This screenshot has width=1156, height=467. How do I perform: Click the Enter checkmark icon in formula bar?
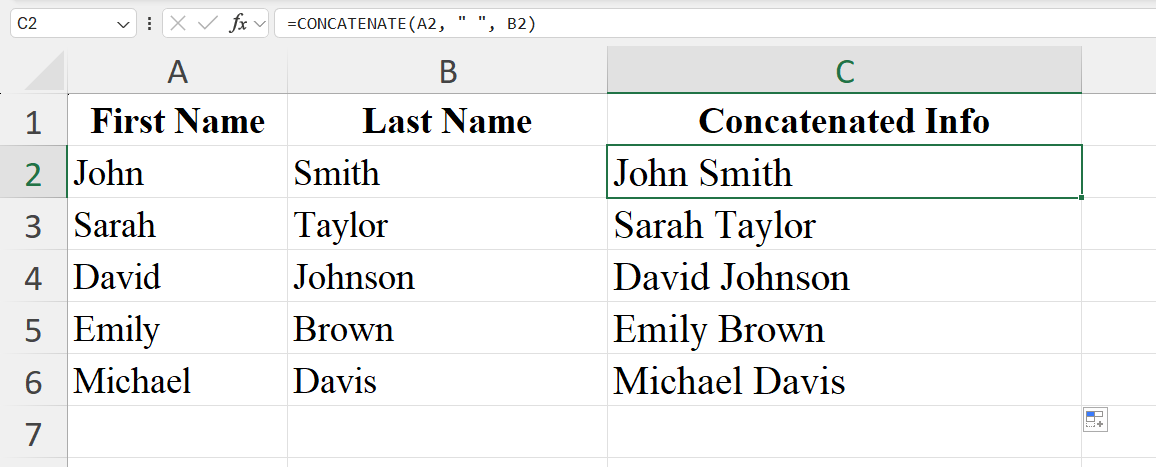pos(208,24)
